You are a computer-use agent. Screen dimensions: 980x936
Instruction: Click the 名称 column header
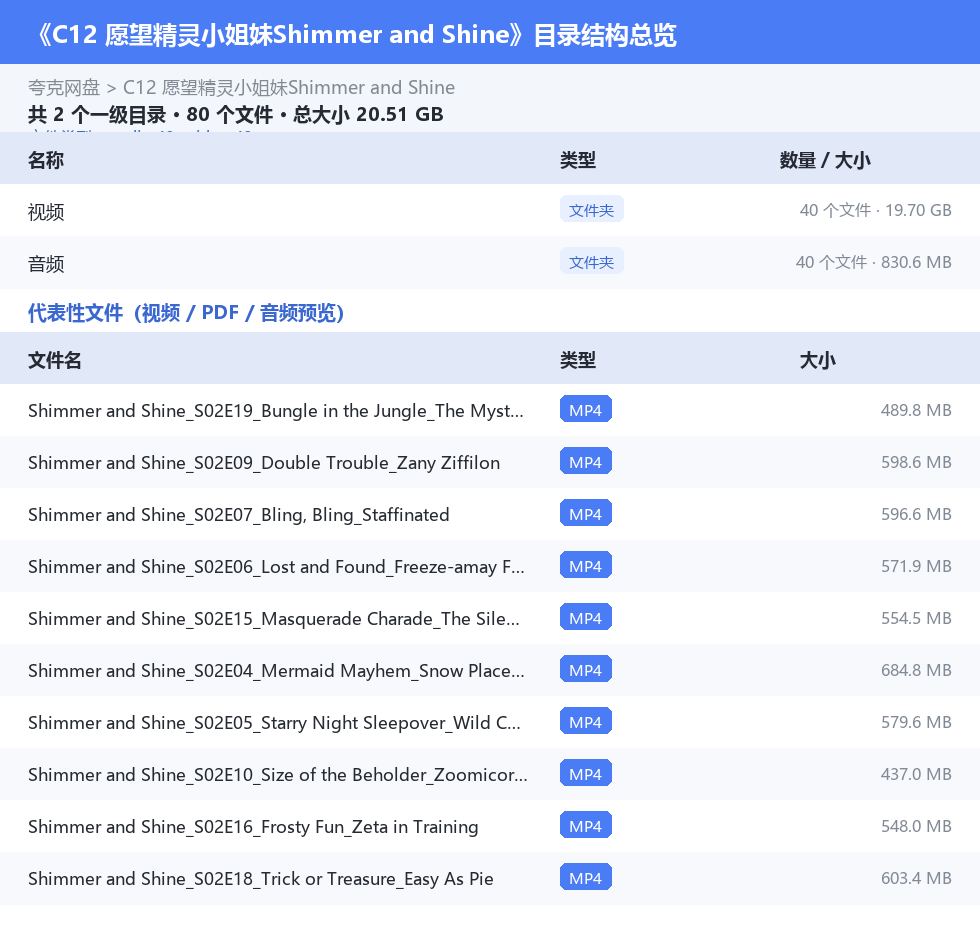(46, 160)
